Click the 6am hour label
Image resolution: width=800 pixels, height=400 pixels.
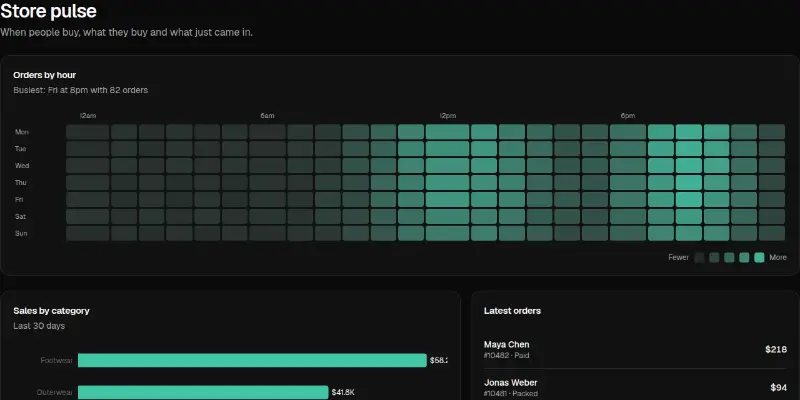(267, 116)
